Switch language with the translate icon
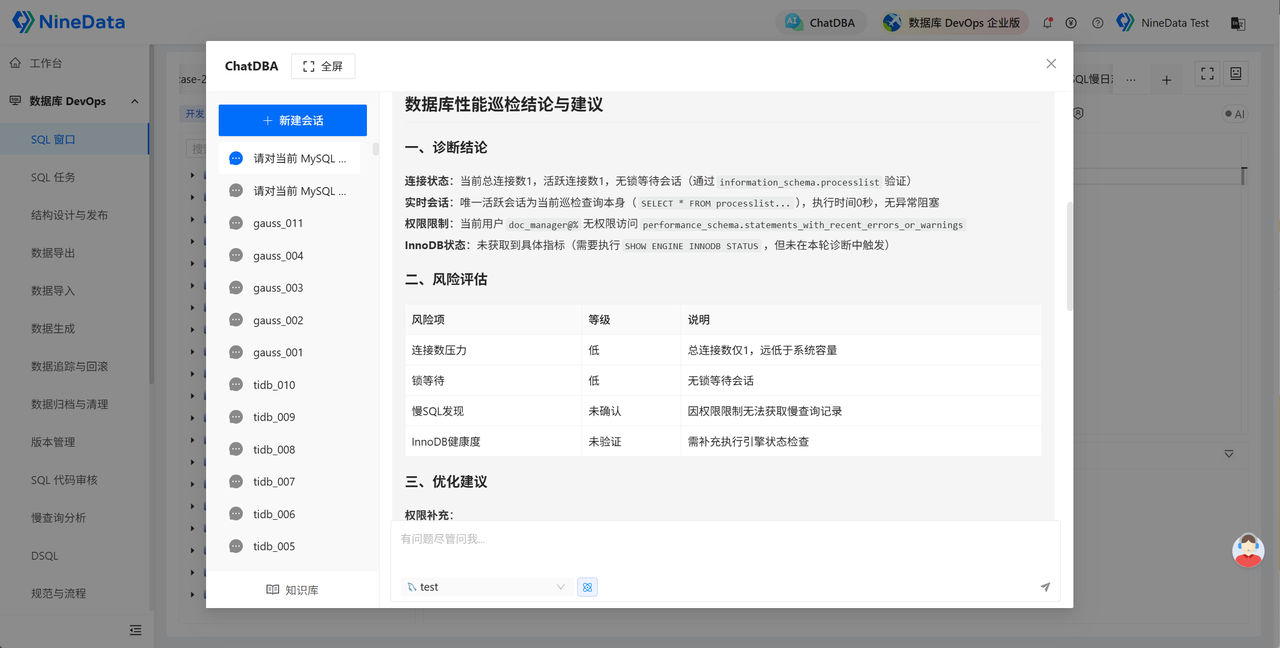The width and height of the screenshot is (1280, 648). (1237, 22)
